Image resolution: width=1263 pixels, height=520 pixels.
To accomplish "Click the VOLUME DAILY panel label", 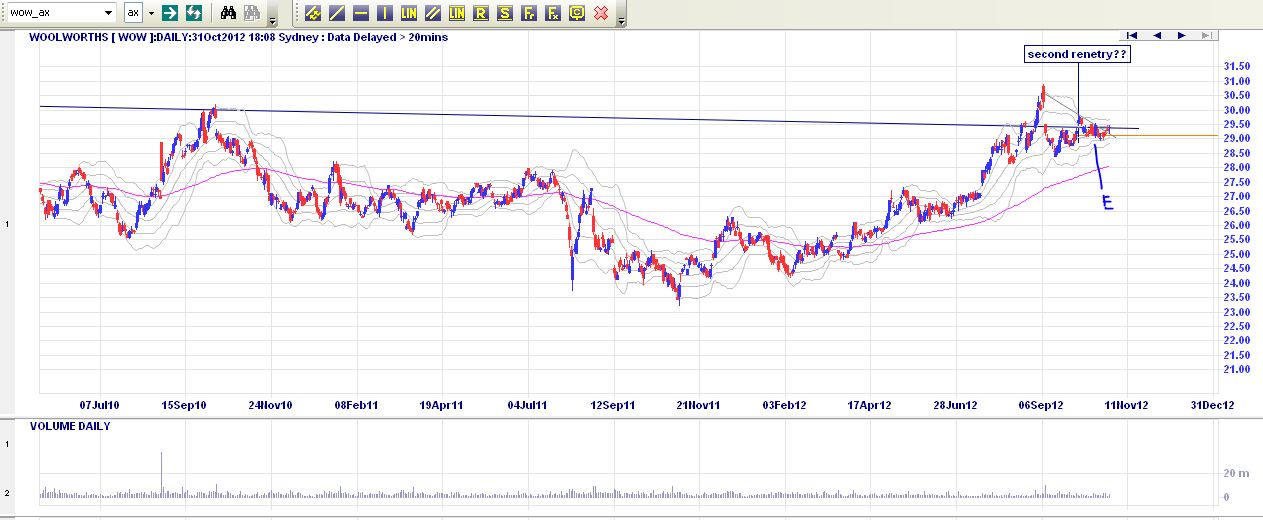I will pos(70,426).
